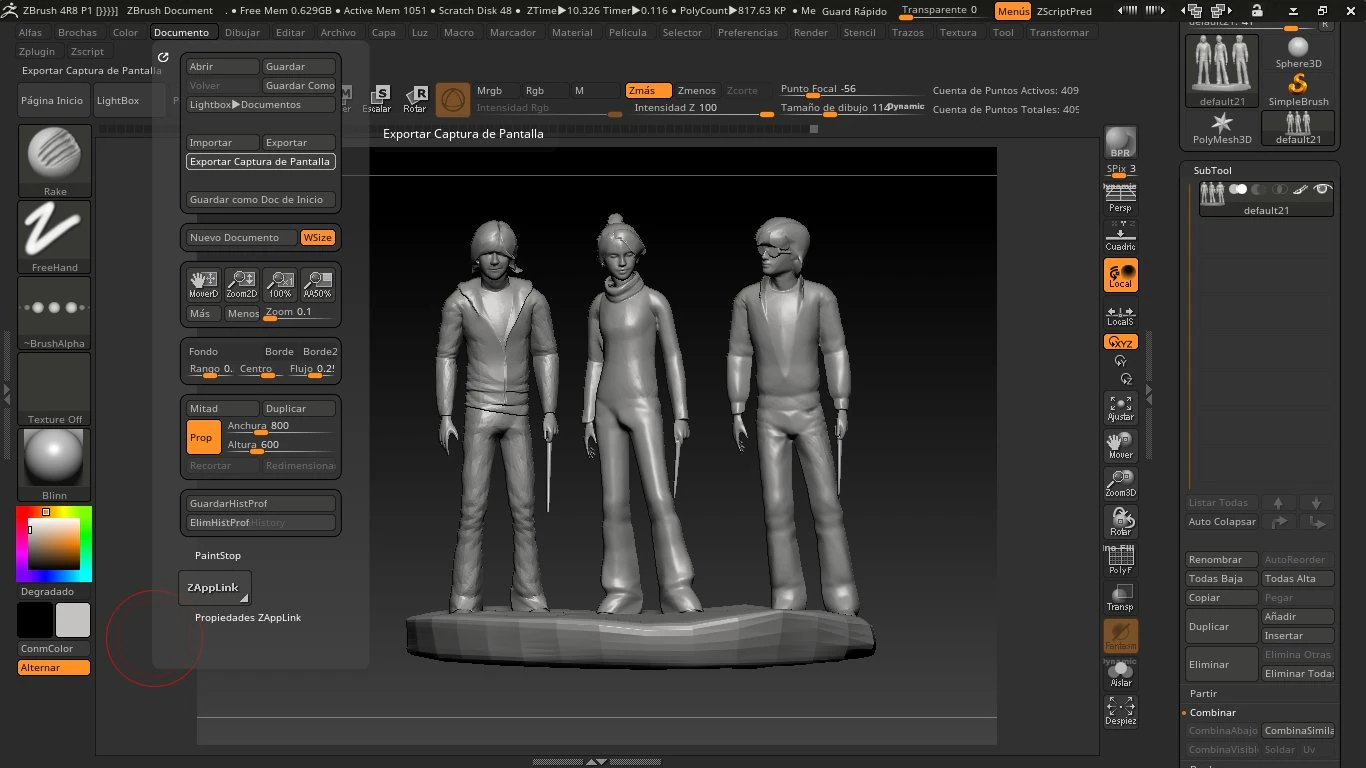Click the Zoom2D icon

pyautogui.click(x=241, y=284)
